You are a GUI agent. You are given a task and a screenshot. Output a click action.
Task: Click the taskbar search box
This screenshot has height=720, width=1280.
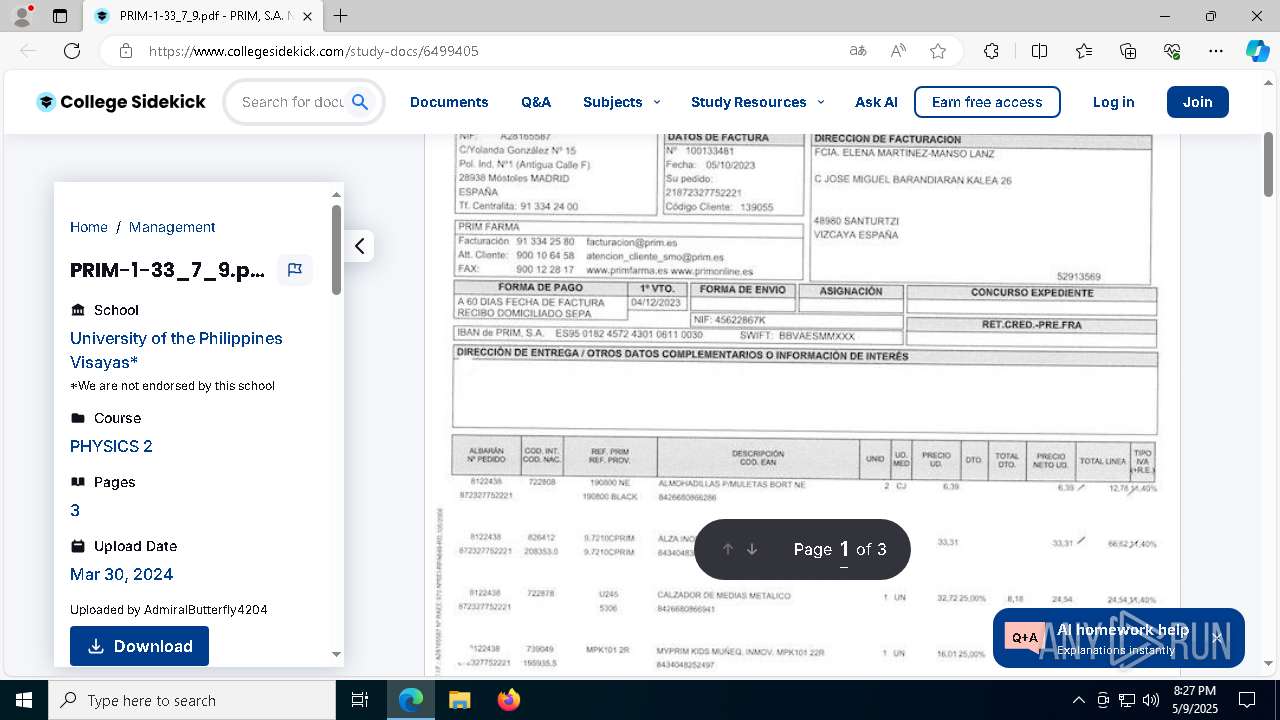tap(192, 700)
